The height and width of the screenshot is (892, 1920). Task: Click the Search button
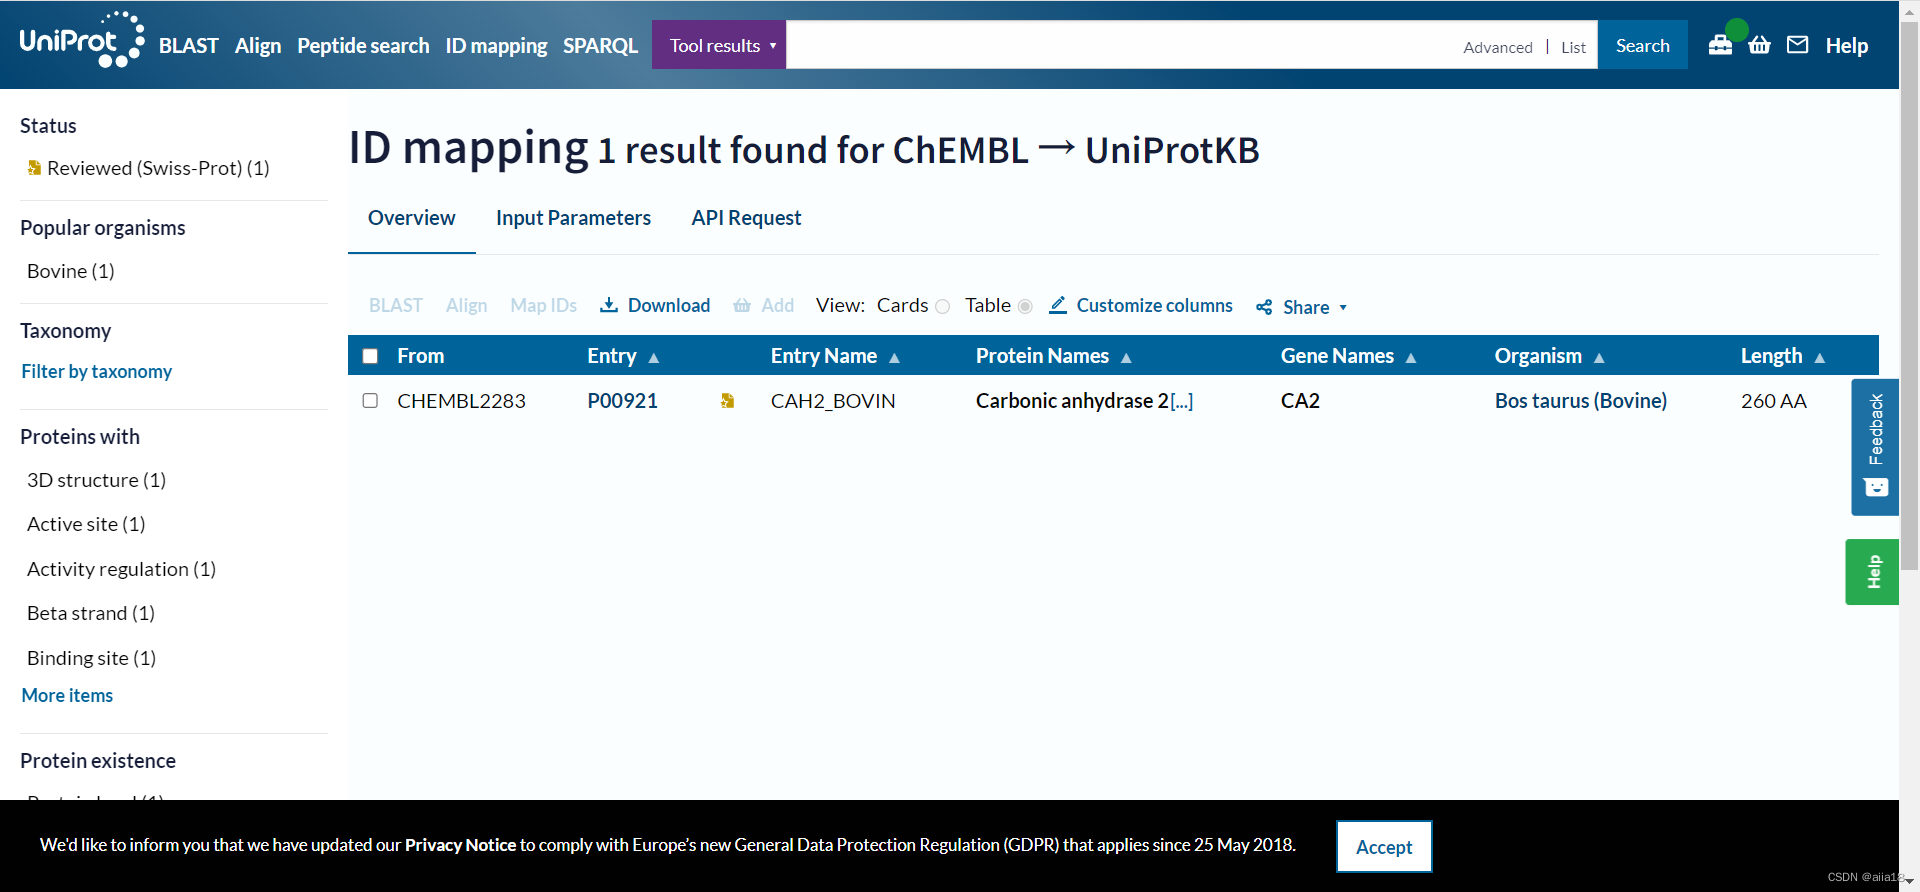pyautogui.click(x=1642, y=45)
